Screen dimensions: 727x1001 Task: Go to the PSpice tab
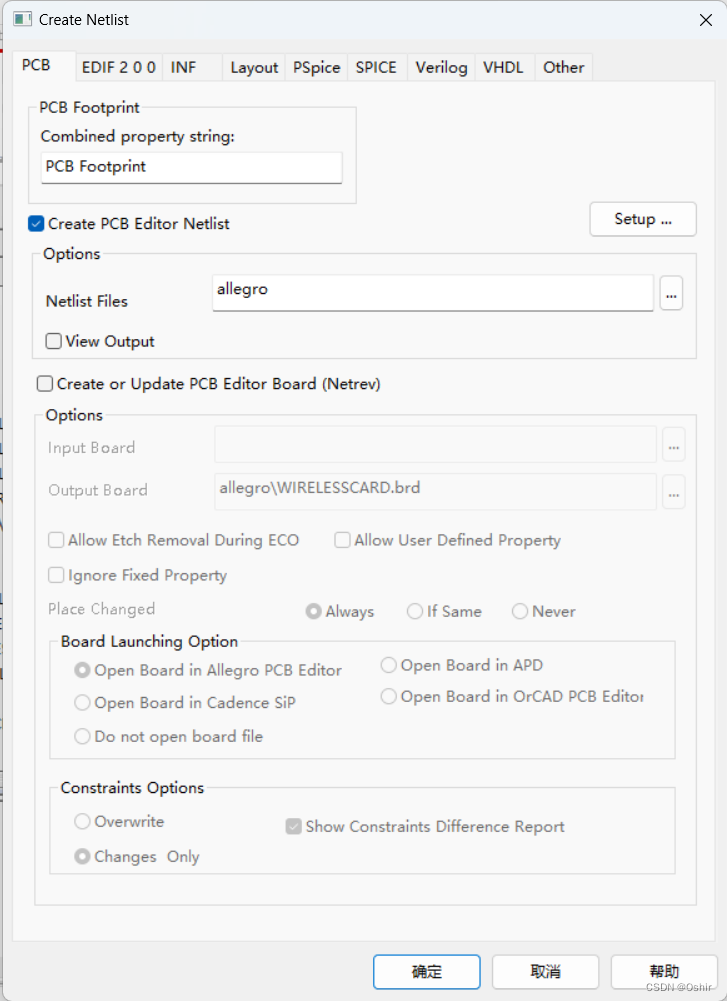tap(316, 67)
